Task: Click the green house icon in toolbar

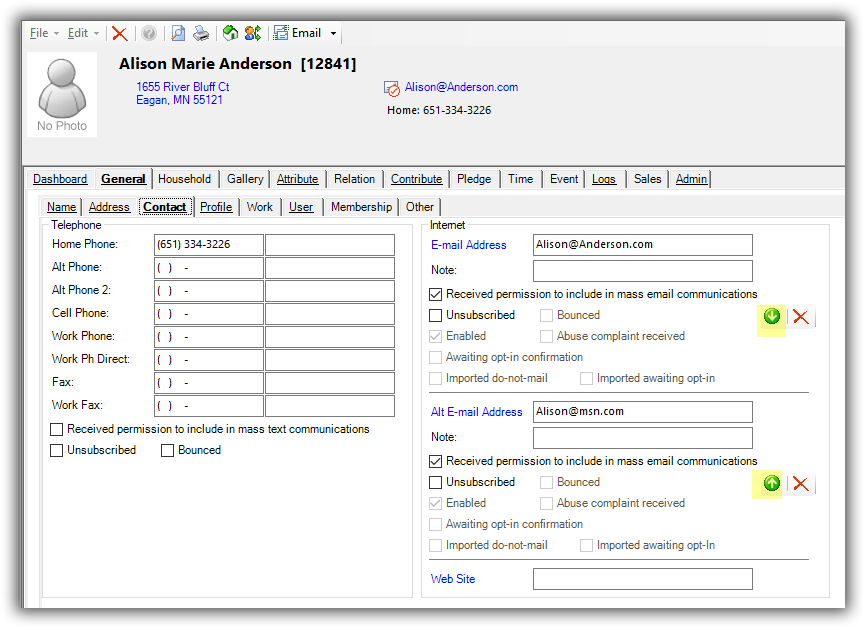Action: click(x=231, y=33)
